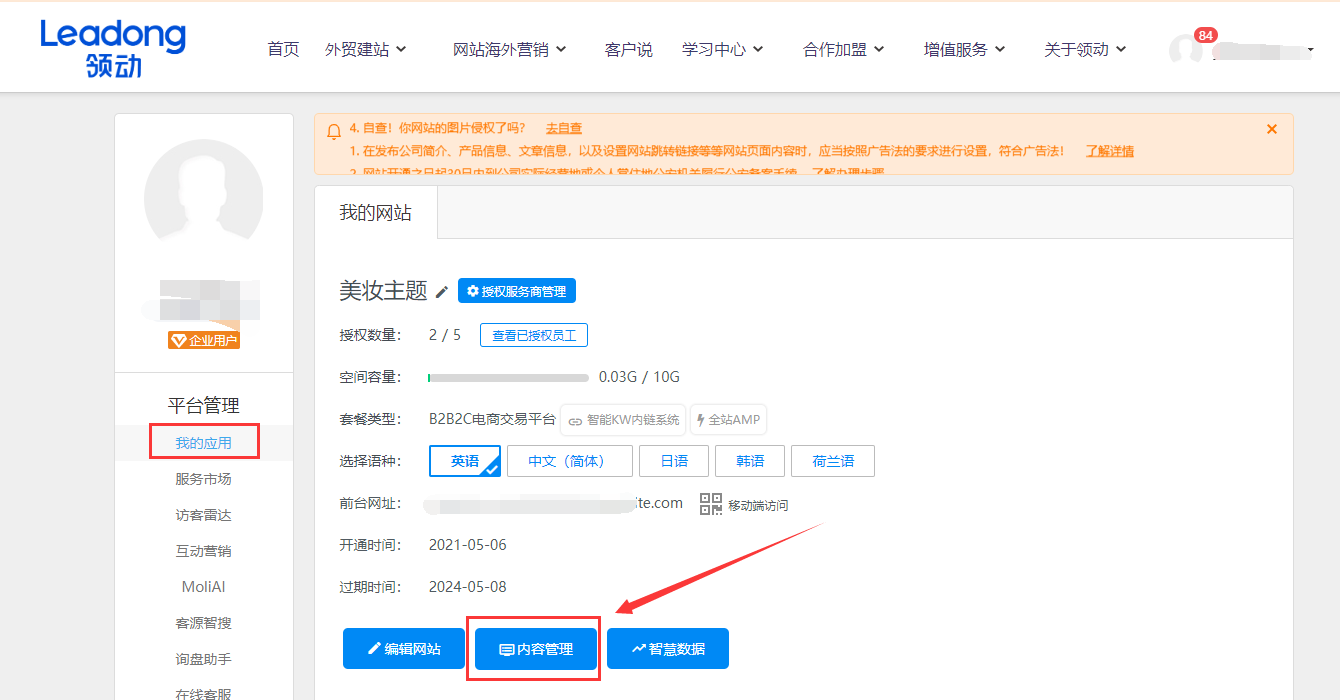Click the 空间容量 storage progress bar
Screen dimensions: 1340x700
pyautogui.click(x=508, y=377)
